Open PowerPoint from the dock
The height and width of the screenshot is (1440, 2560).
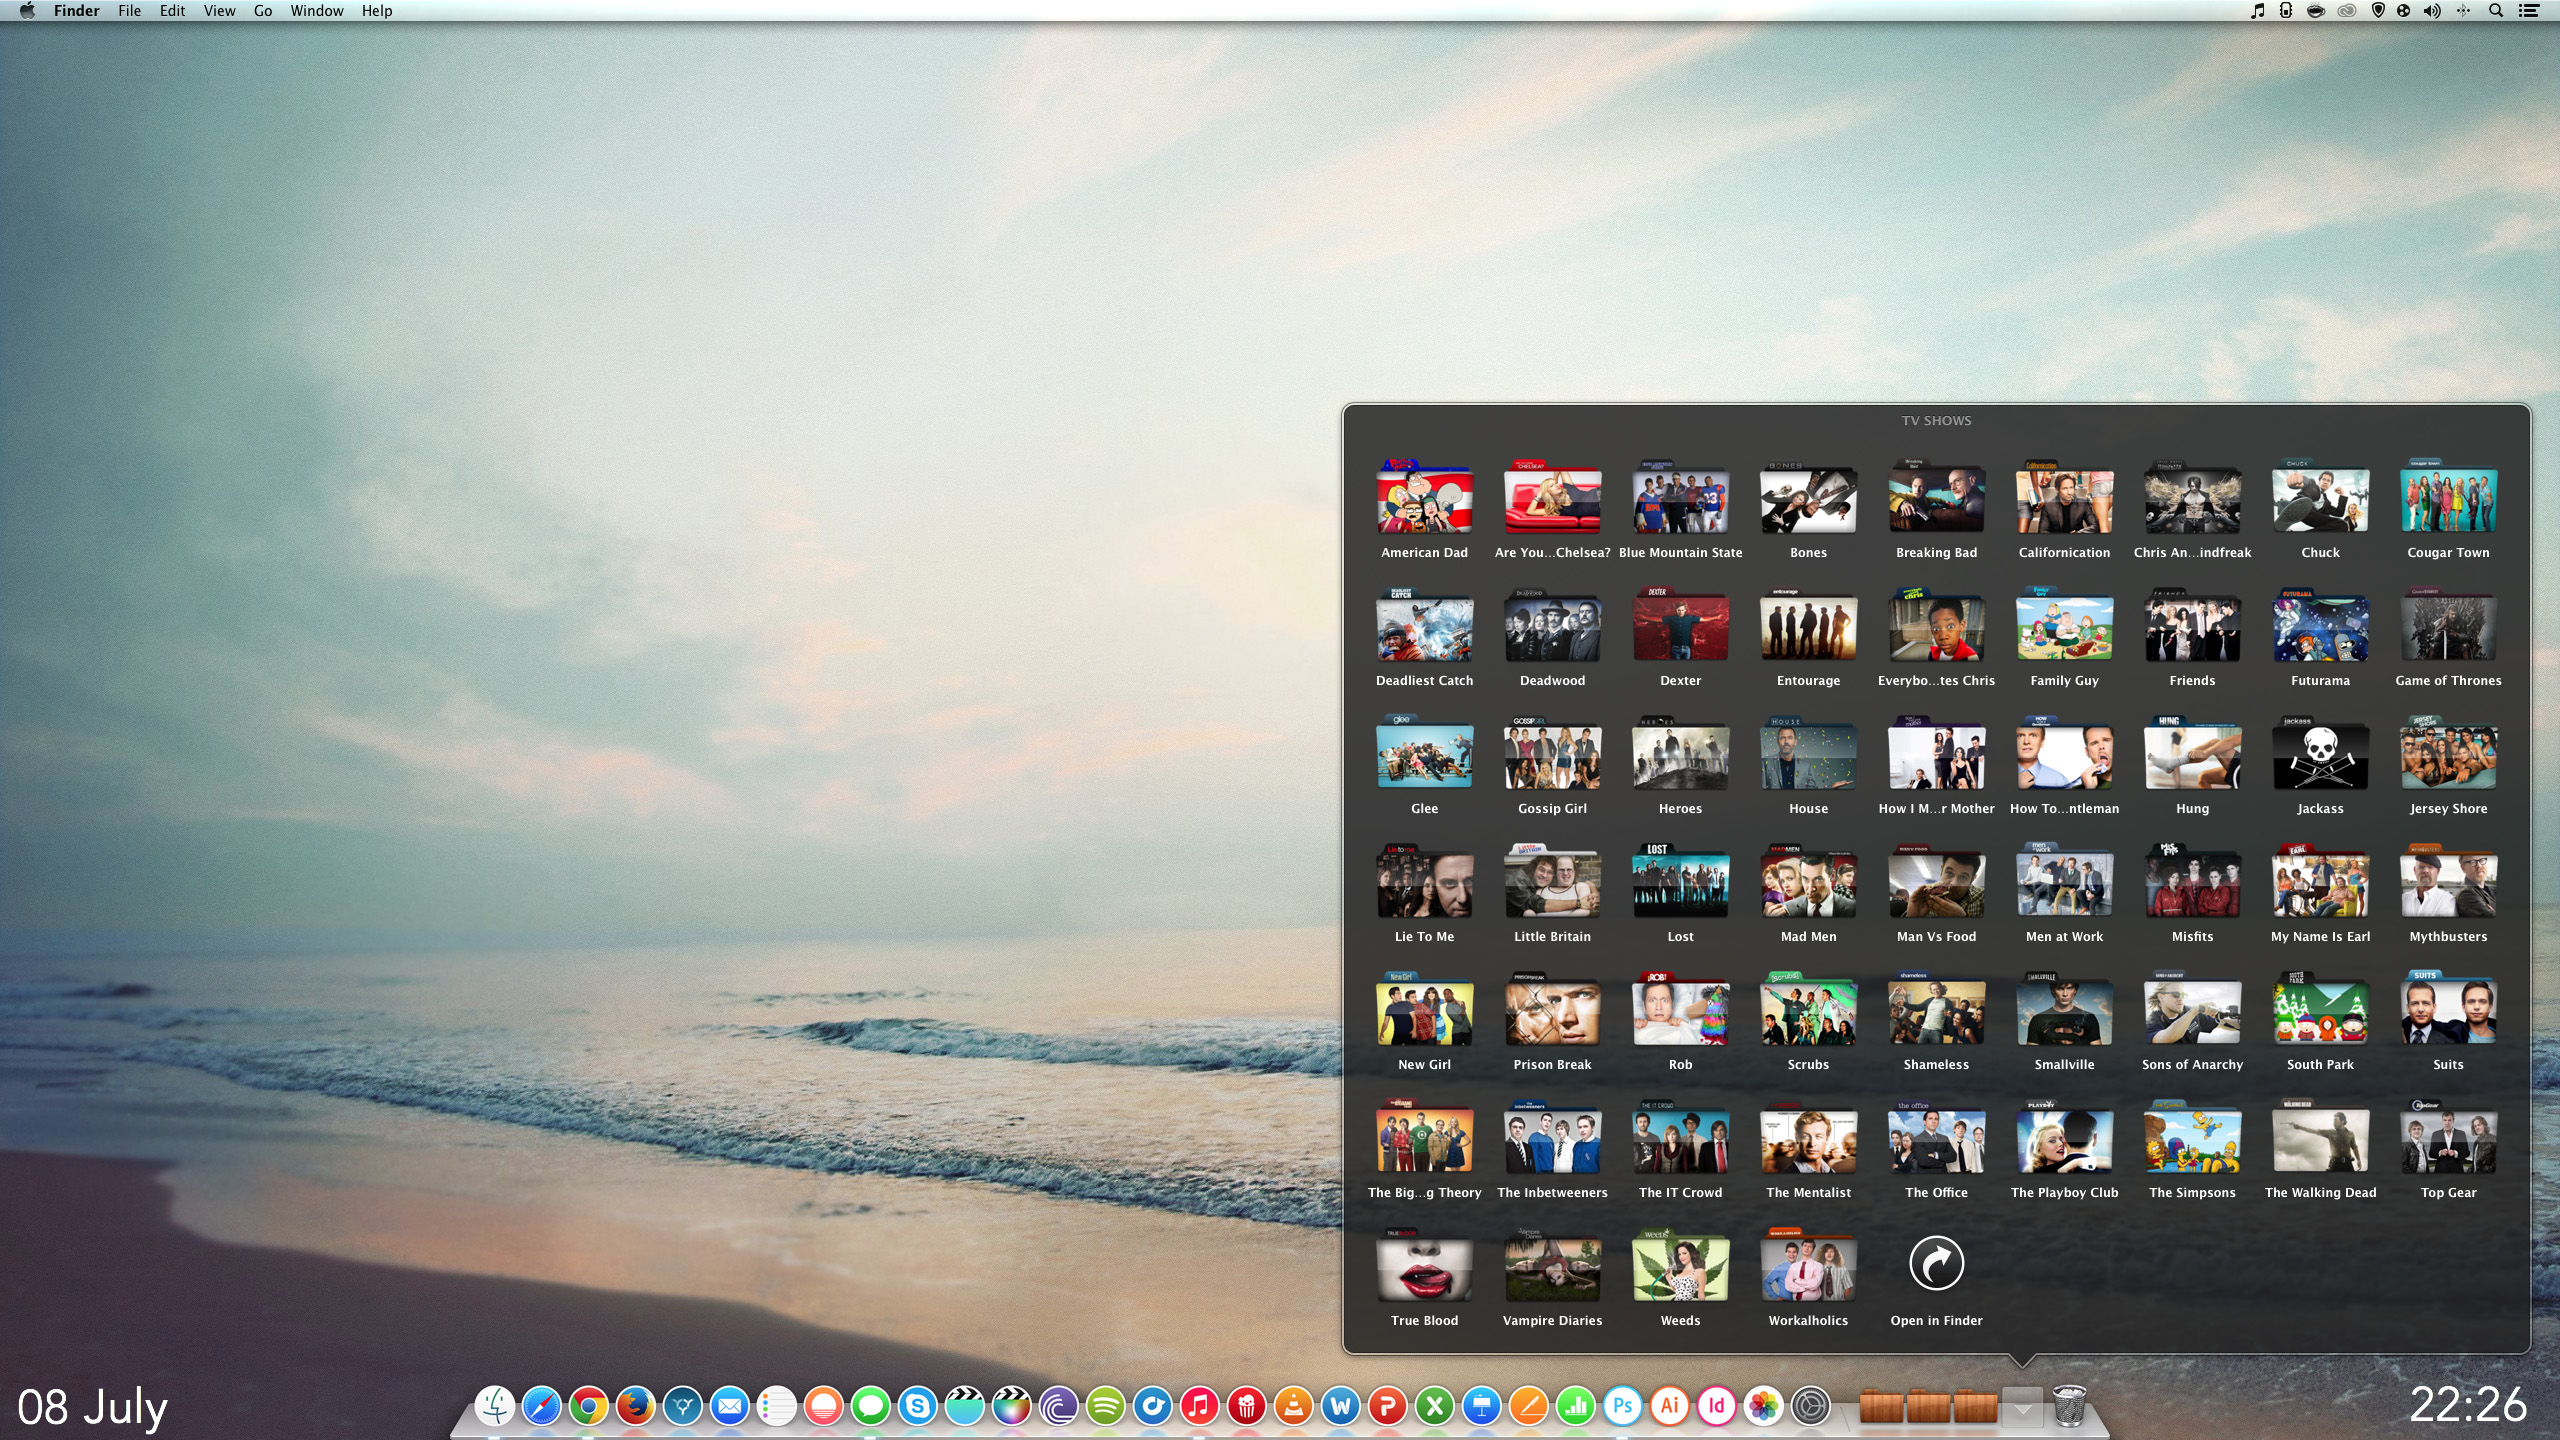tap(1388, 1406)
